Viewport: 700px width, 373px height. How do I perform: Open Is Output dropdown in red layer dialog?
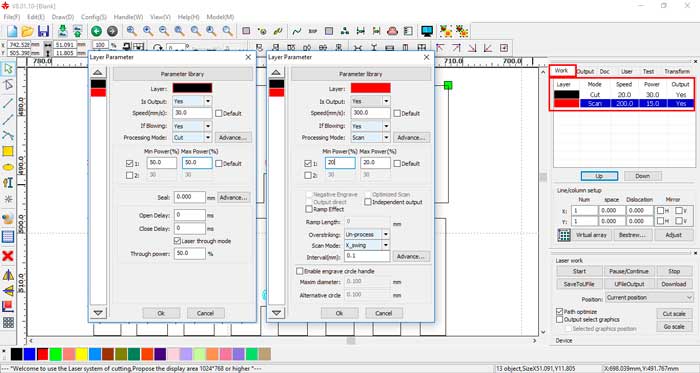(386, 101)
